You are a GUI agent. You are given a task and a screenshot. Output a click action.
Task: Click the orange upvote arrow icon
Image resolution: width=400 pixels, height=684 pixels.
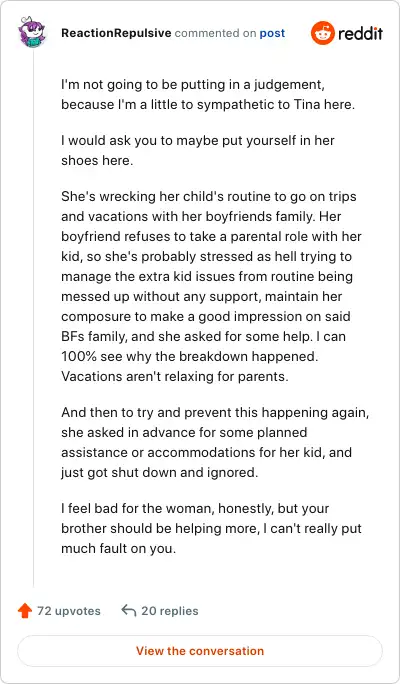(x=25, y=611)
